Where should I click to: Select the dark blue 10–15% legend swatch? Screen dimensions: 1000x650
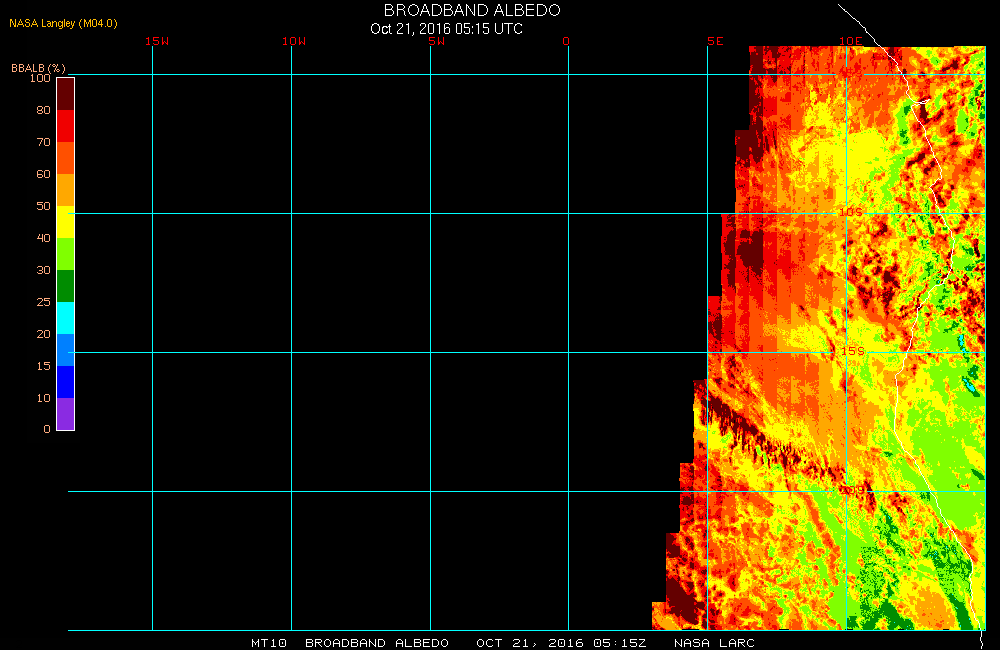65,382
